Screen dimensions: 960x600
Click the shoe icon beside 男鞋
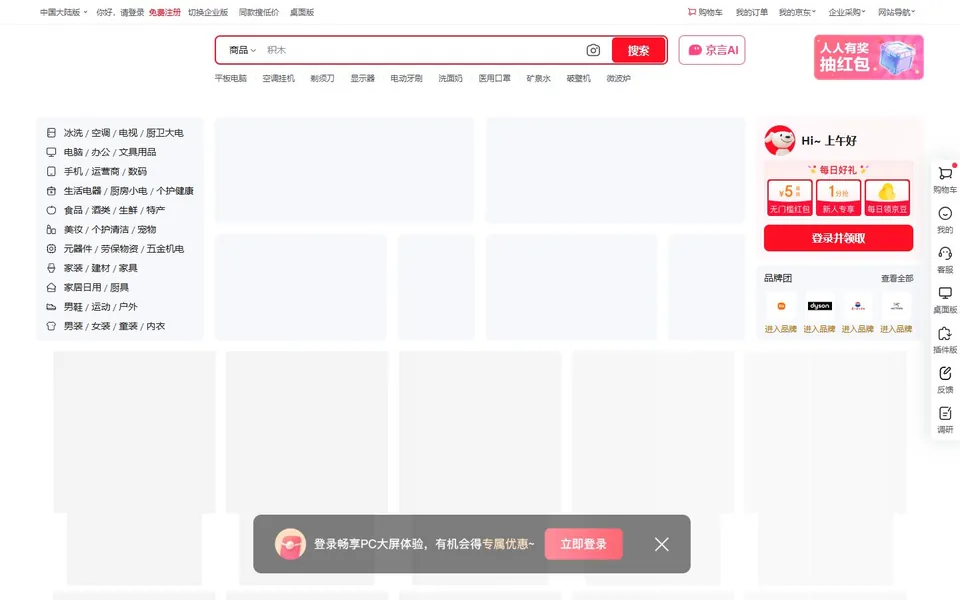click(51, 307)
